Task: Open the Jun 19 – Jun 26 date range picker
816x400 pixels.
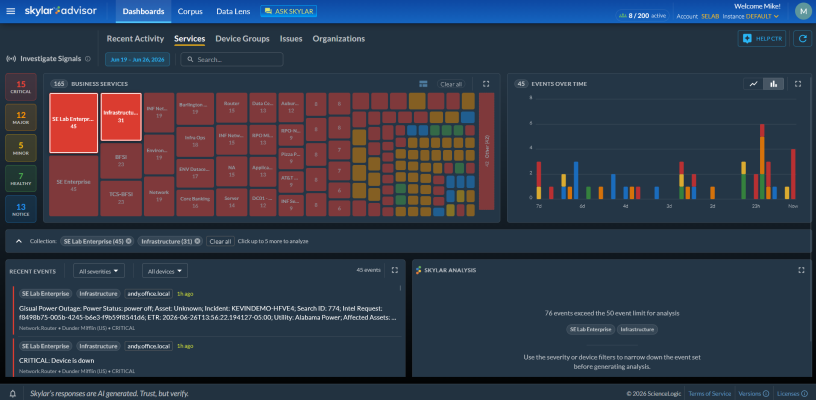Action: (x=137, y=59)
